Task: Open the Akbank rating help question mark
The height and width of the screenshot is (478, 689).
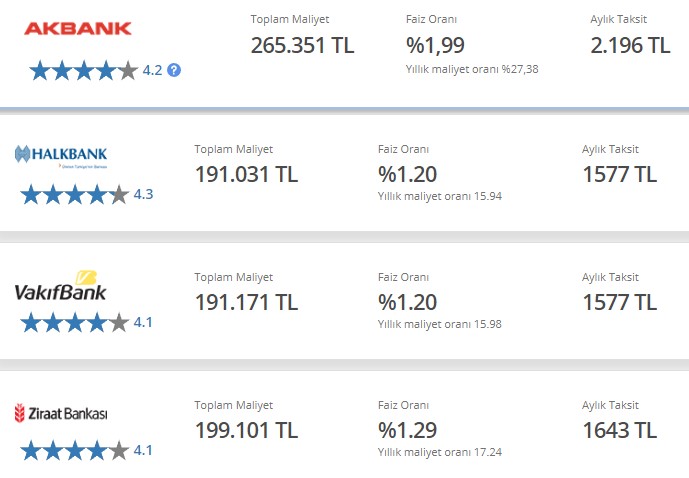Action: [x=174, y=70]
